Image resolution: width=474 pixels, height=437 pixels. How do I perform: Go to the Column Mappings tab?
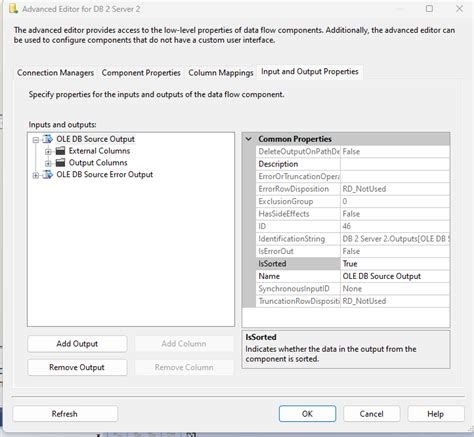(x=221, y=73)
